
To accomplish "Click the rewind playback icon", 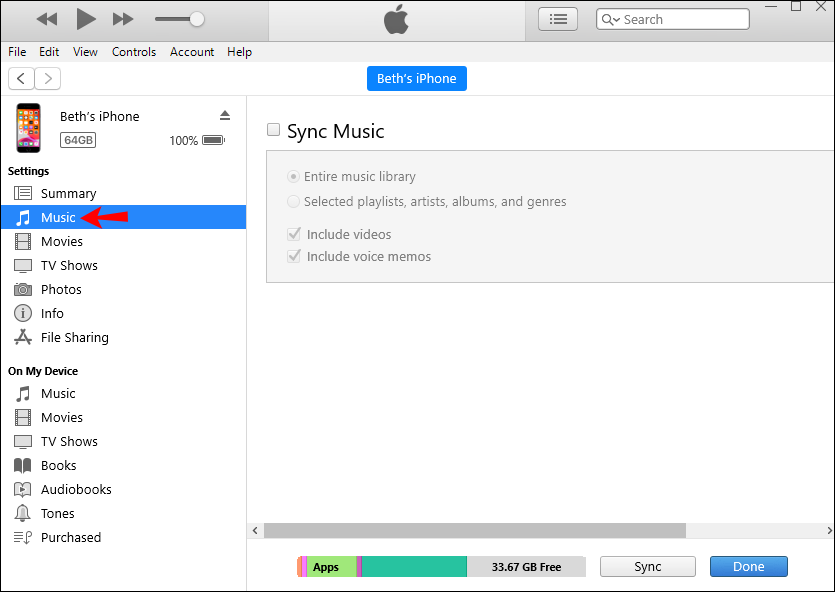I will click(x=47, y=20).
